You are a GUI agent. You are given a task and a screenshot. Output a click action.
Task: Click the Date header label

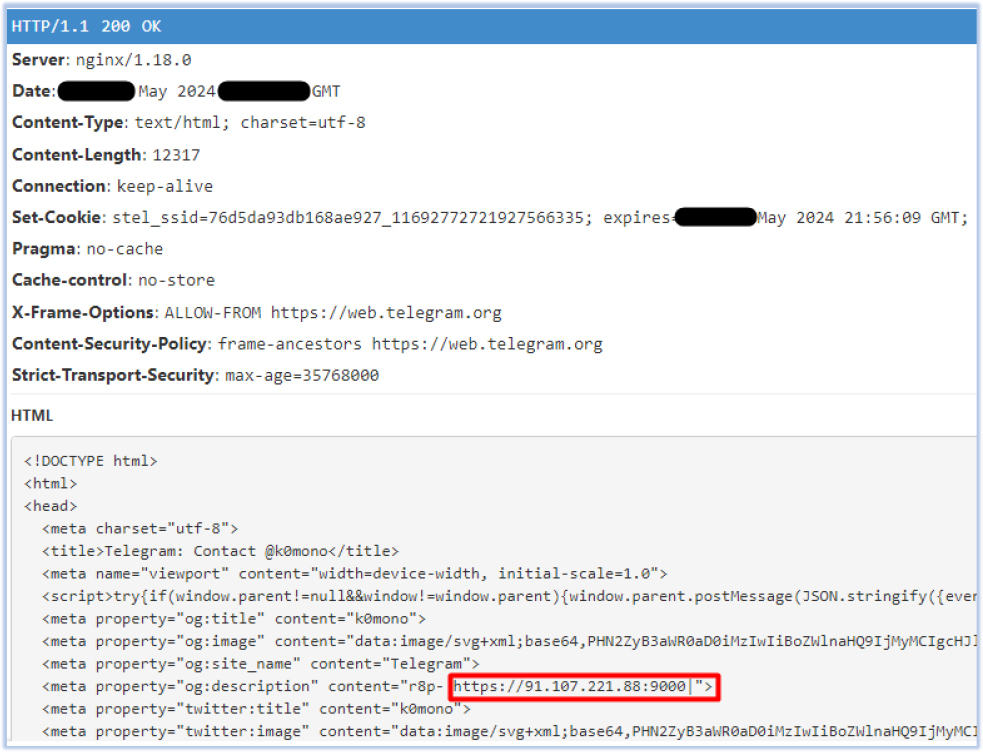pyautogui.click(x=33, y=91)
